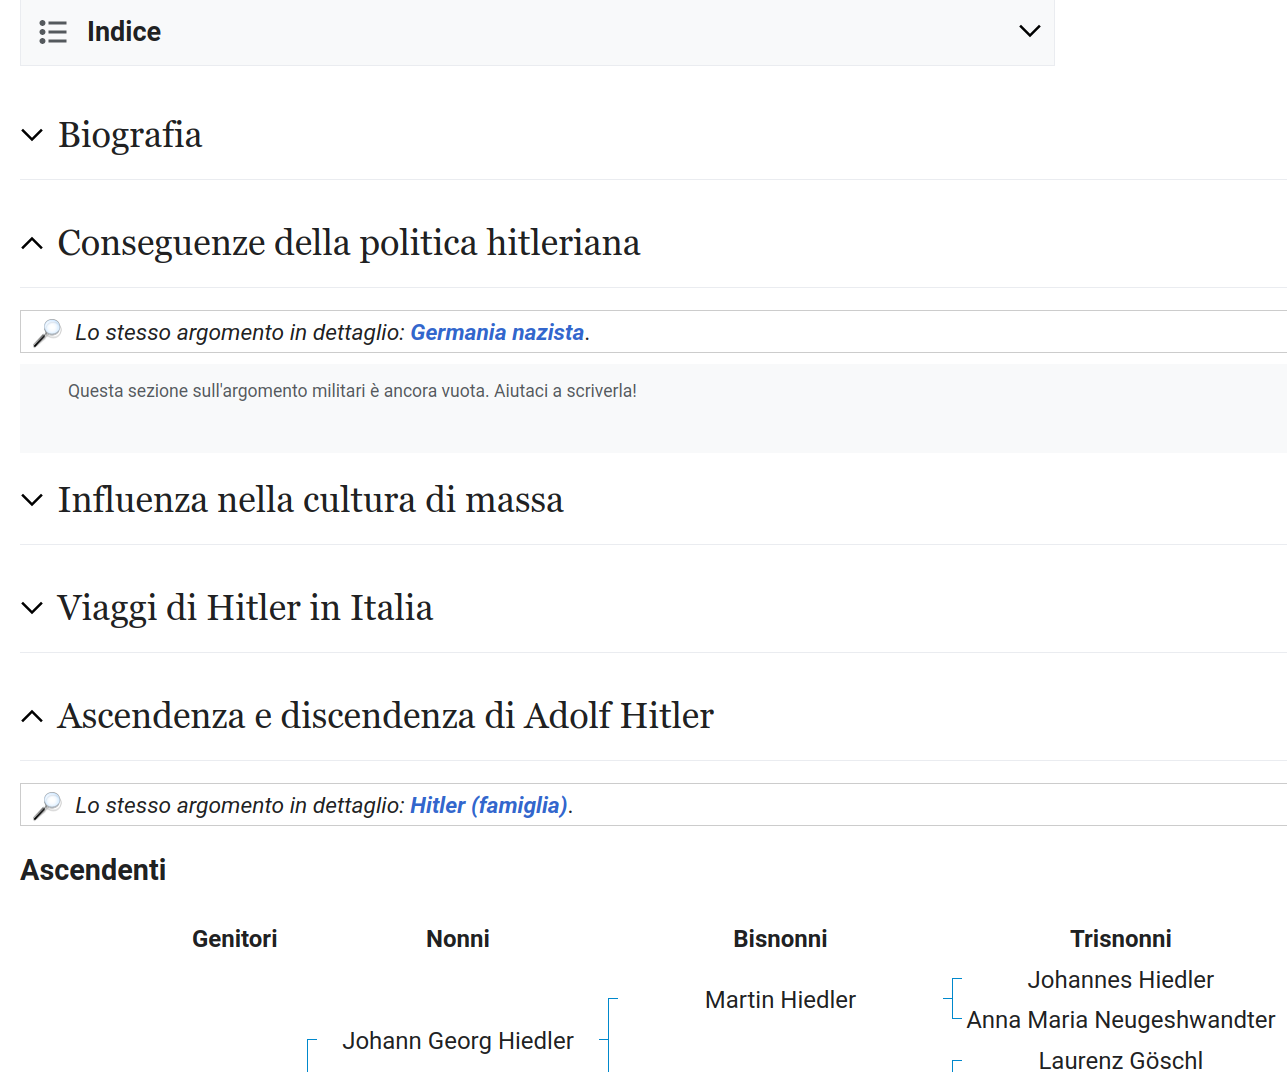
Task: Open the Indice table of contents label
Action: point(123,32)
